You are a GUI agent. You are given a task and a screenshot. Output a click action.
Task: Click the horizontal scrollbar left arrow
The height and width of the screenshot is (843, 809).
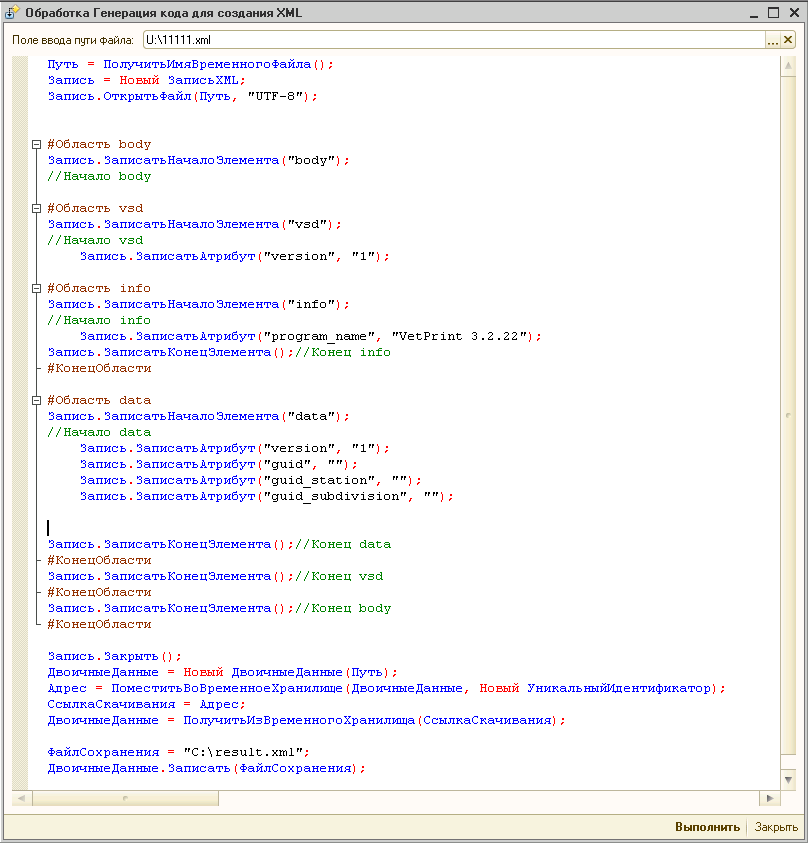(x=22, y=798)
